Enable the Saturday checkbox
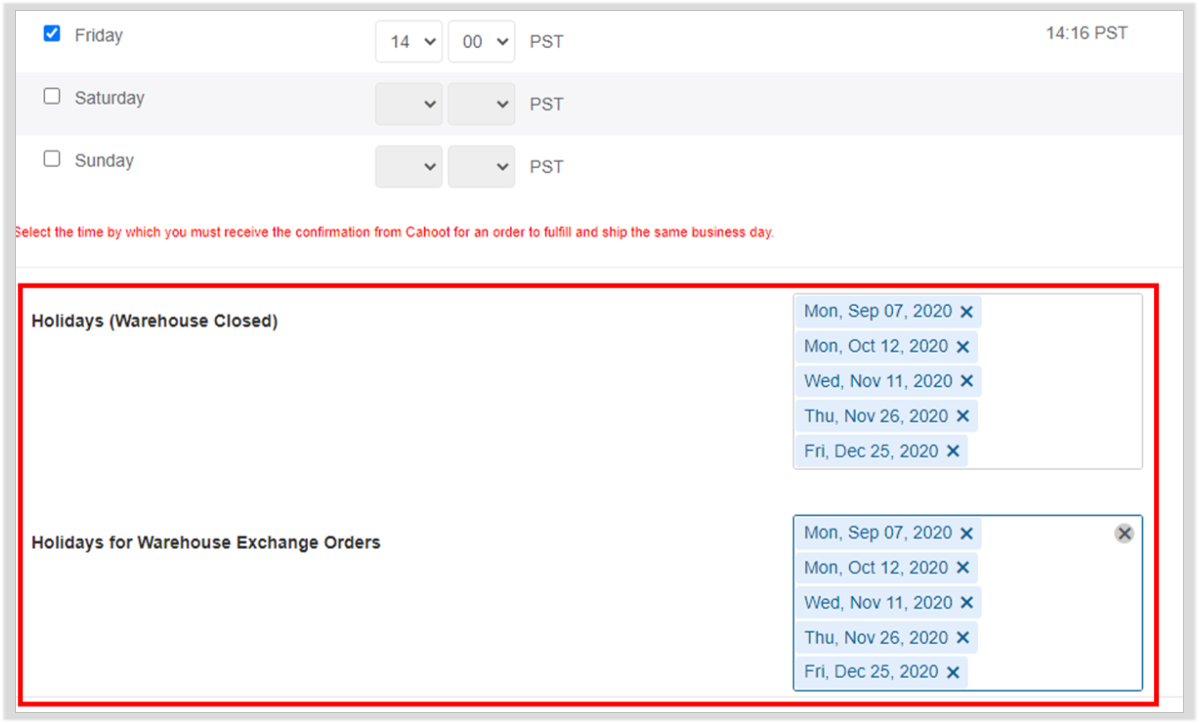This screenshot has width=1199, height=723. click(x=52, y=96)
